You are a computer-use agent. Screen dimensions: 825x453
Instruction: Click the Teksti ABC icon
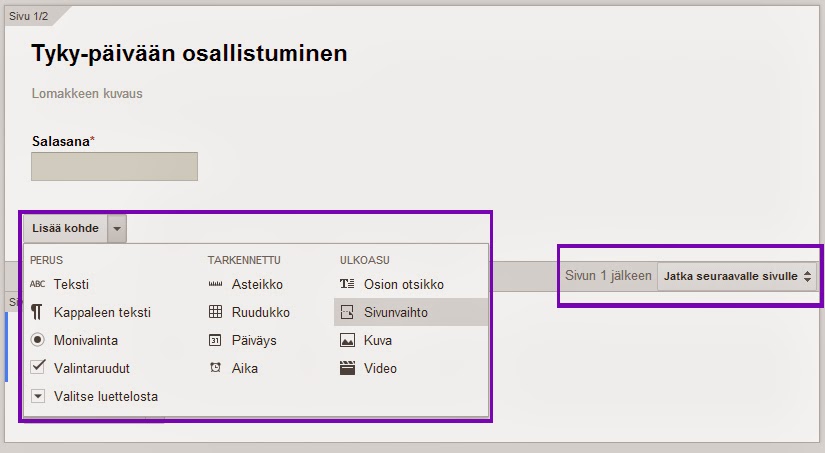[x=38, y=284]
